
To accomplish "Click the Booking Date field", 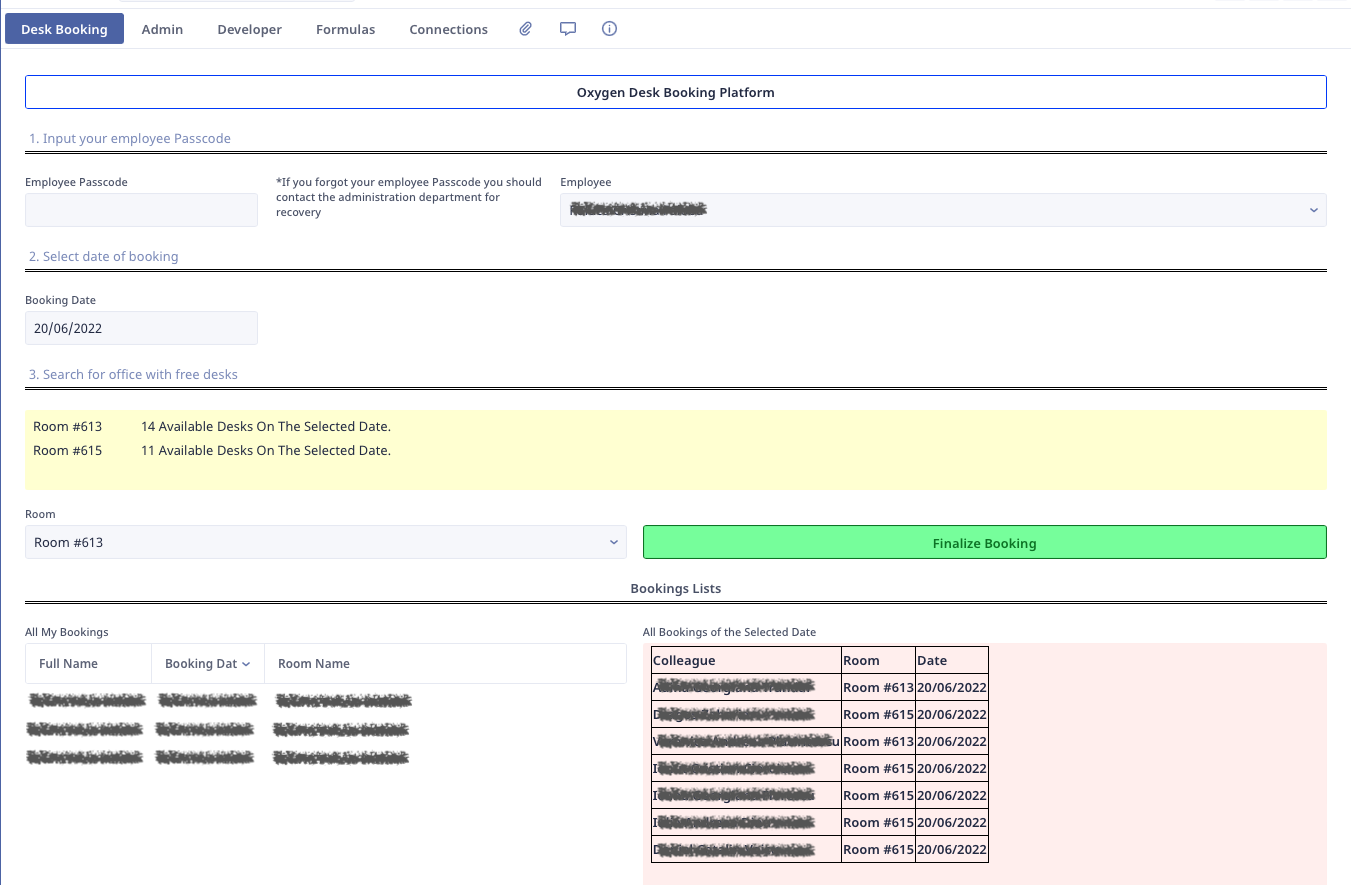I will tap(141, 328).
